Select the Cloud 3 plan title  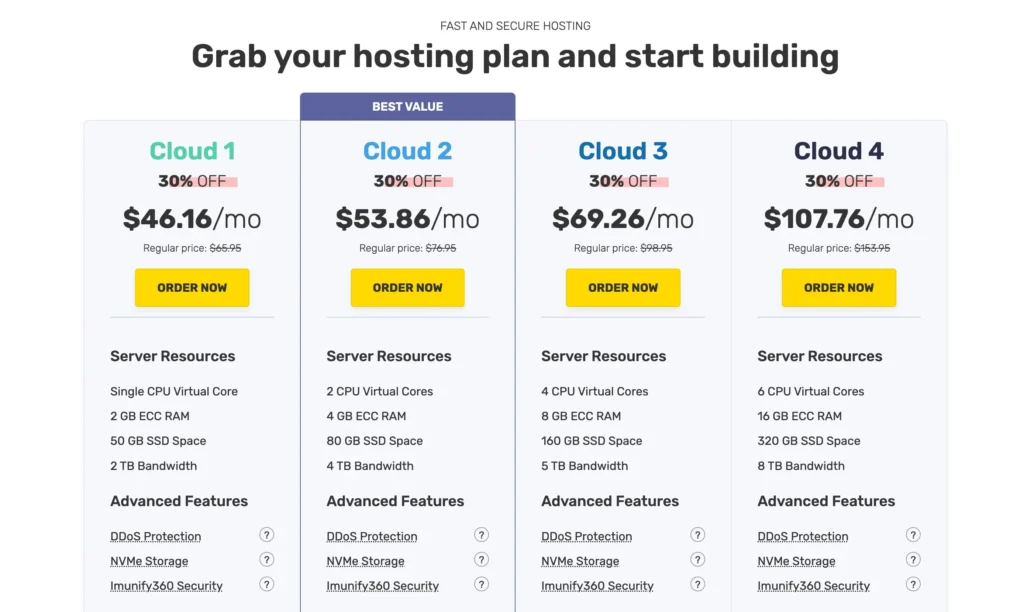click(623, 151)
